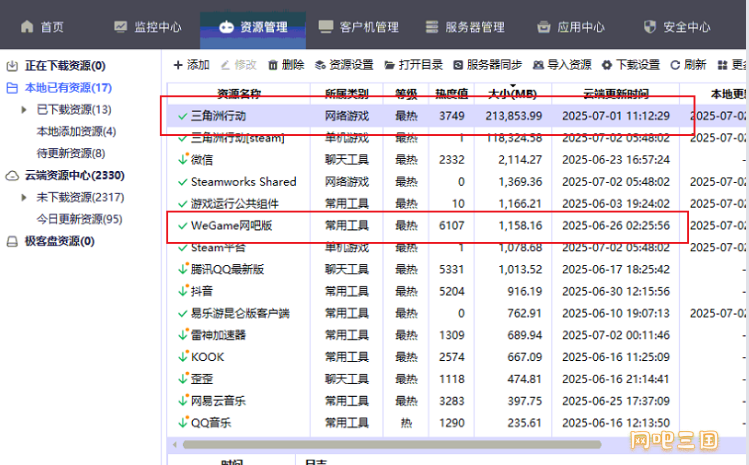Select 待更新资源(8) item
The image size is (749, 465).
(71, 153)
